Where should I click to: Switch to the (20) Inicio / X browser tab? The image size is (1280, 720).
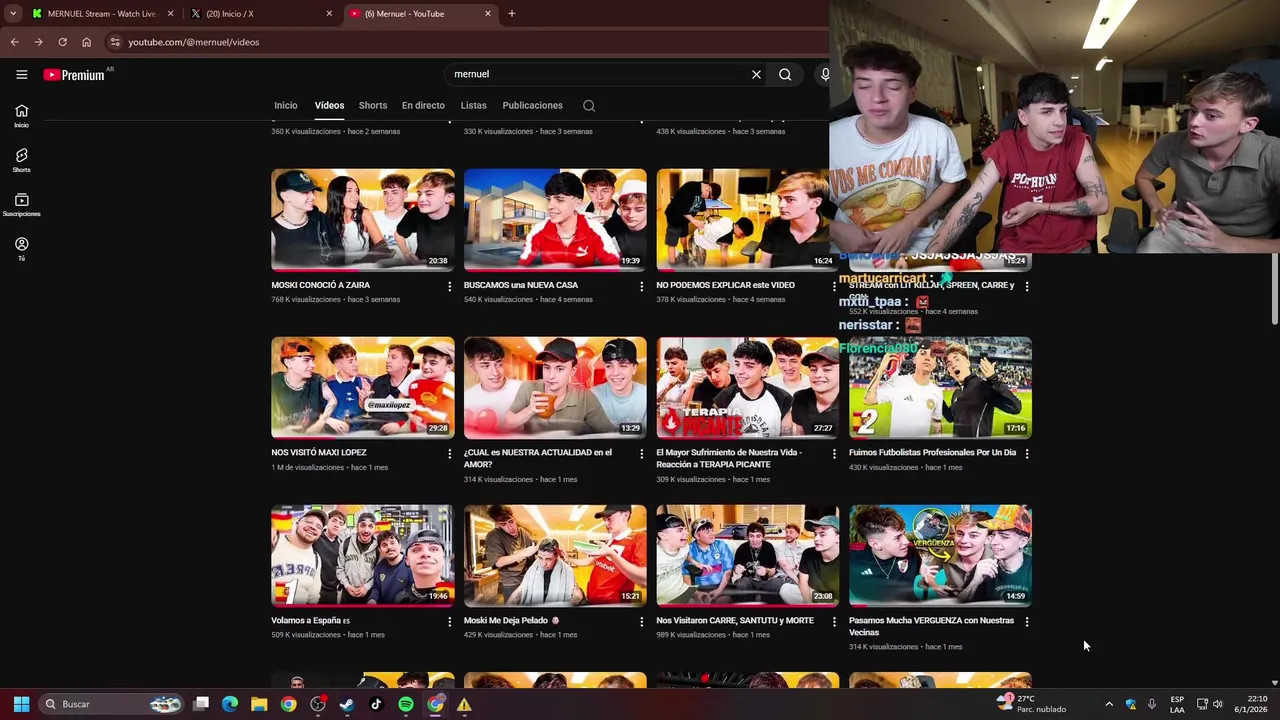click(x=260, y=14)
